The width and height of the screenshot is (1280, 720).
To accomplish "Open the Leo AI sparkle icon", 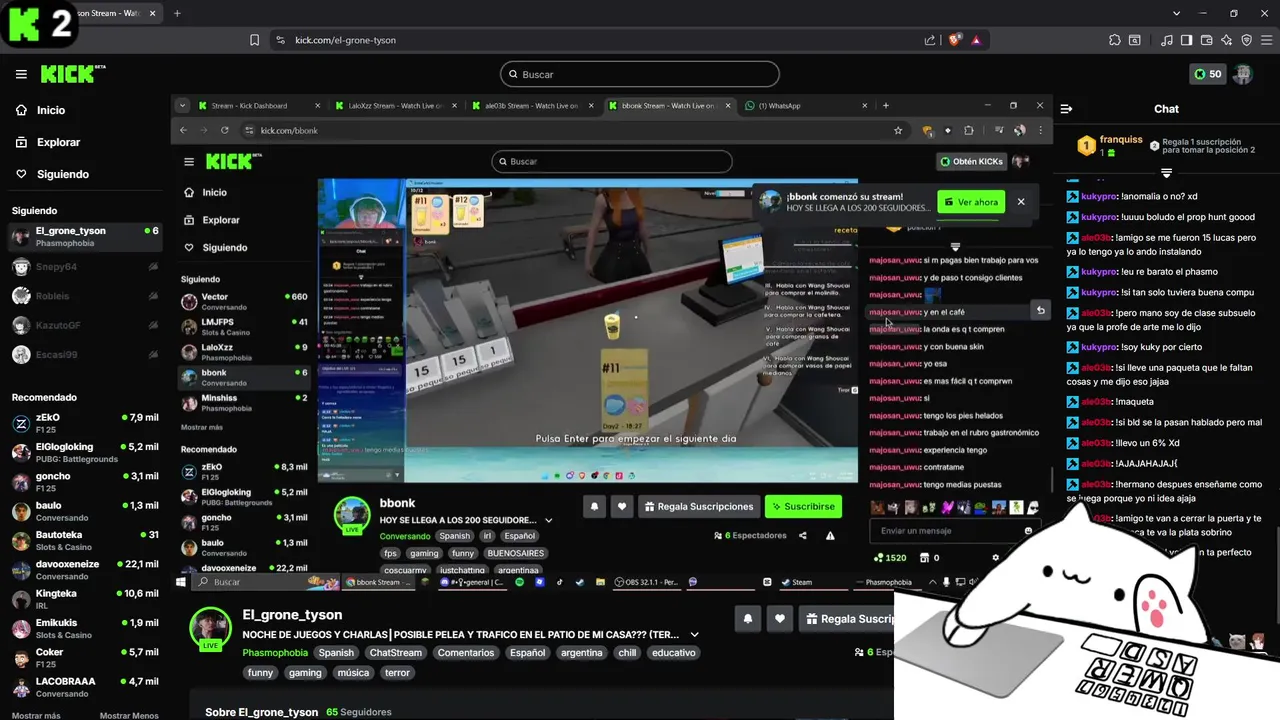I will pyautogui.click(x=1226, y=40).
